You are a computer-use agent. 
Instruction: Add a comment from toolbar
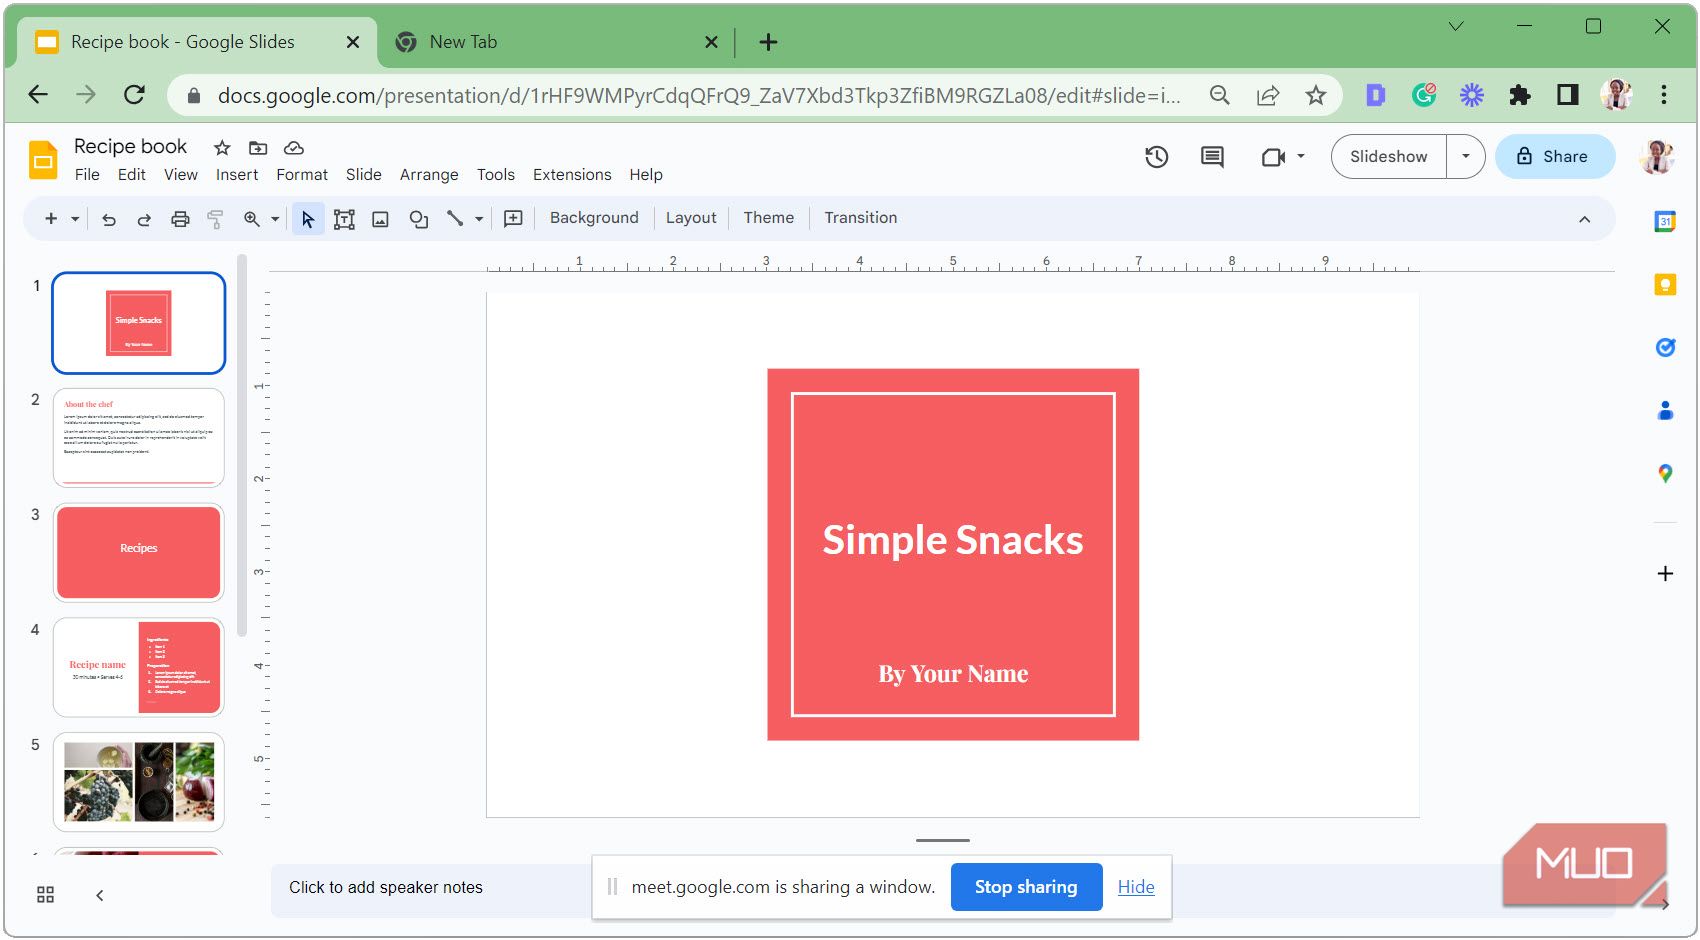(513, 219)
